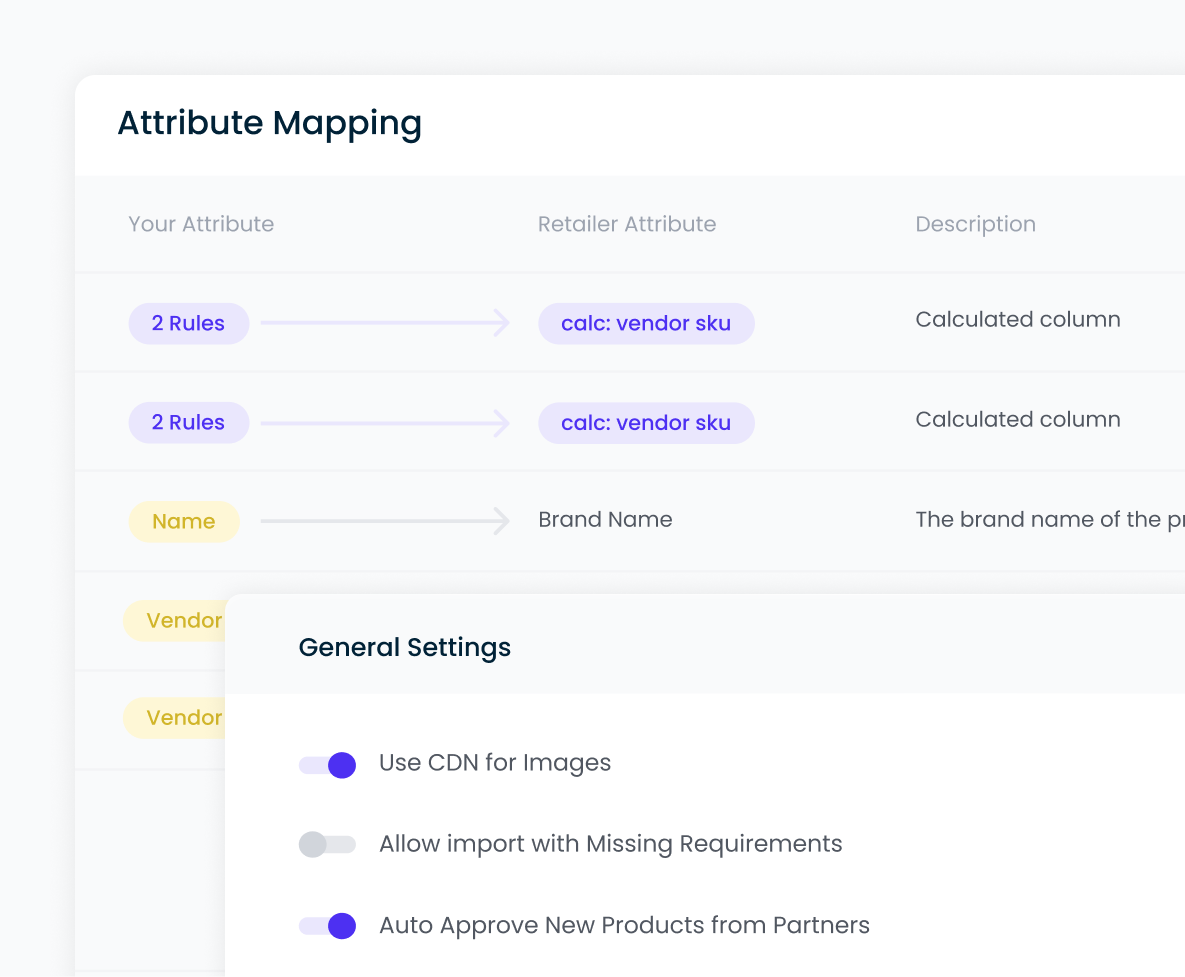Click the yellow Name attribute tag
The width and height of the screenshot is (1185, 977).
[184, 522]
